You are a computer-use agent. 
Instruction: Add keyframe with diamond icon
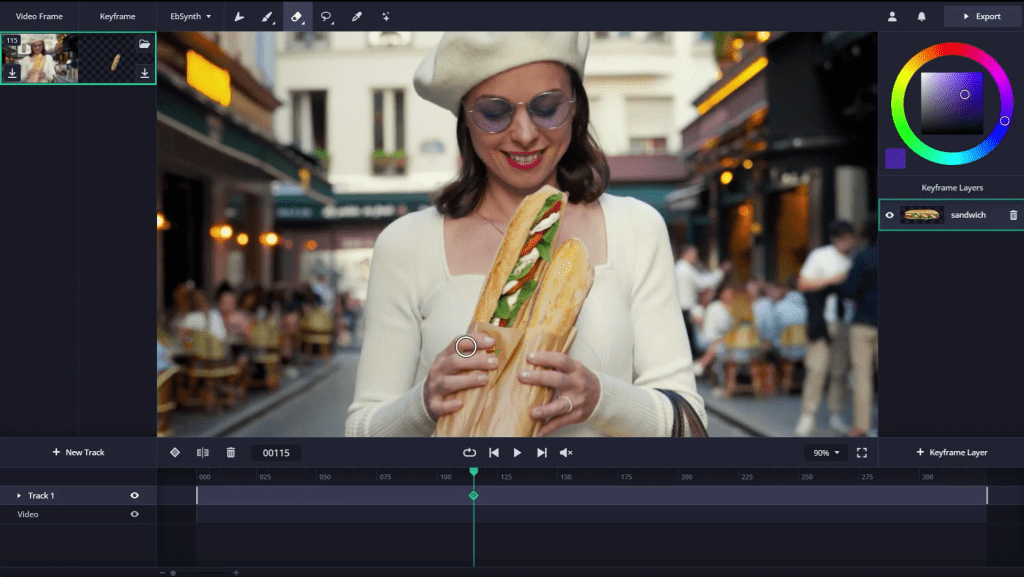point(175,452)
